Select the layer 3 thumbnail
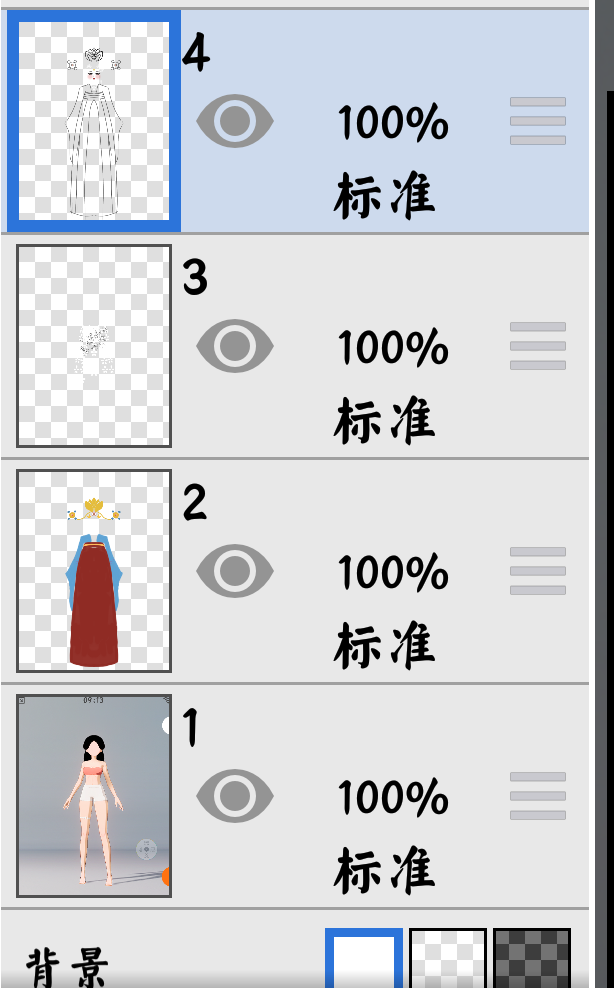Image resolution: width=614 pixels, height=988 pixels. coord(94,346)
